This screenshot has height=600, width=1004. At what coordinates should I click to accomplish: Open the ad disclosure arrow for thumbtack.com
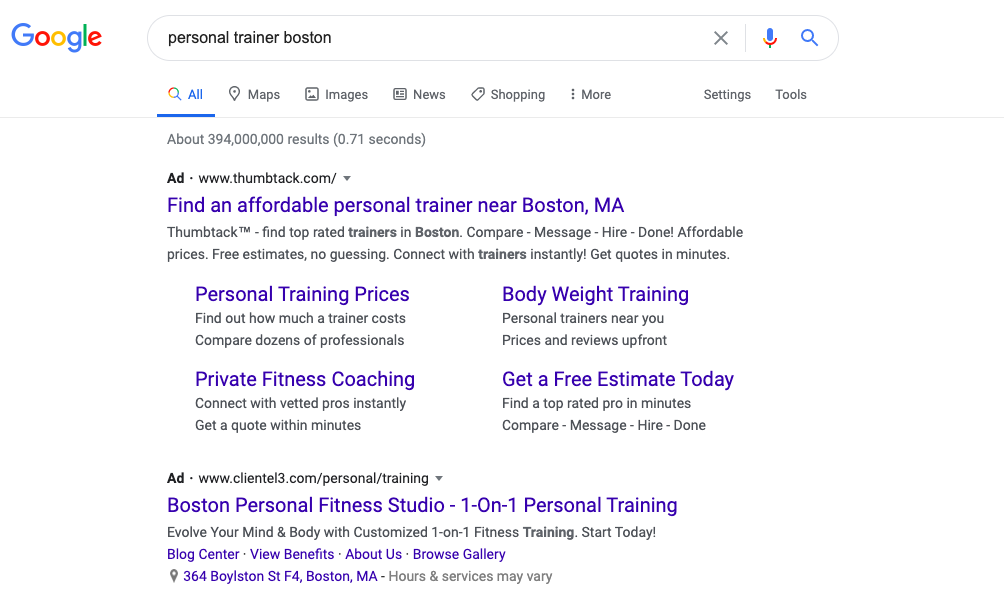pyautogui.click(x=347, y=178)
